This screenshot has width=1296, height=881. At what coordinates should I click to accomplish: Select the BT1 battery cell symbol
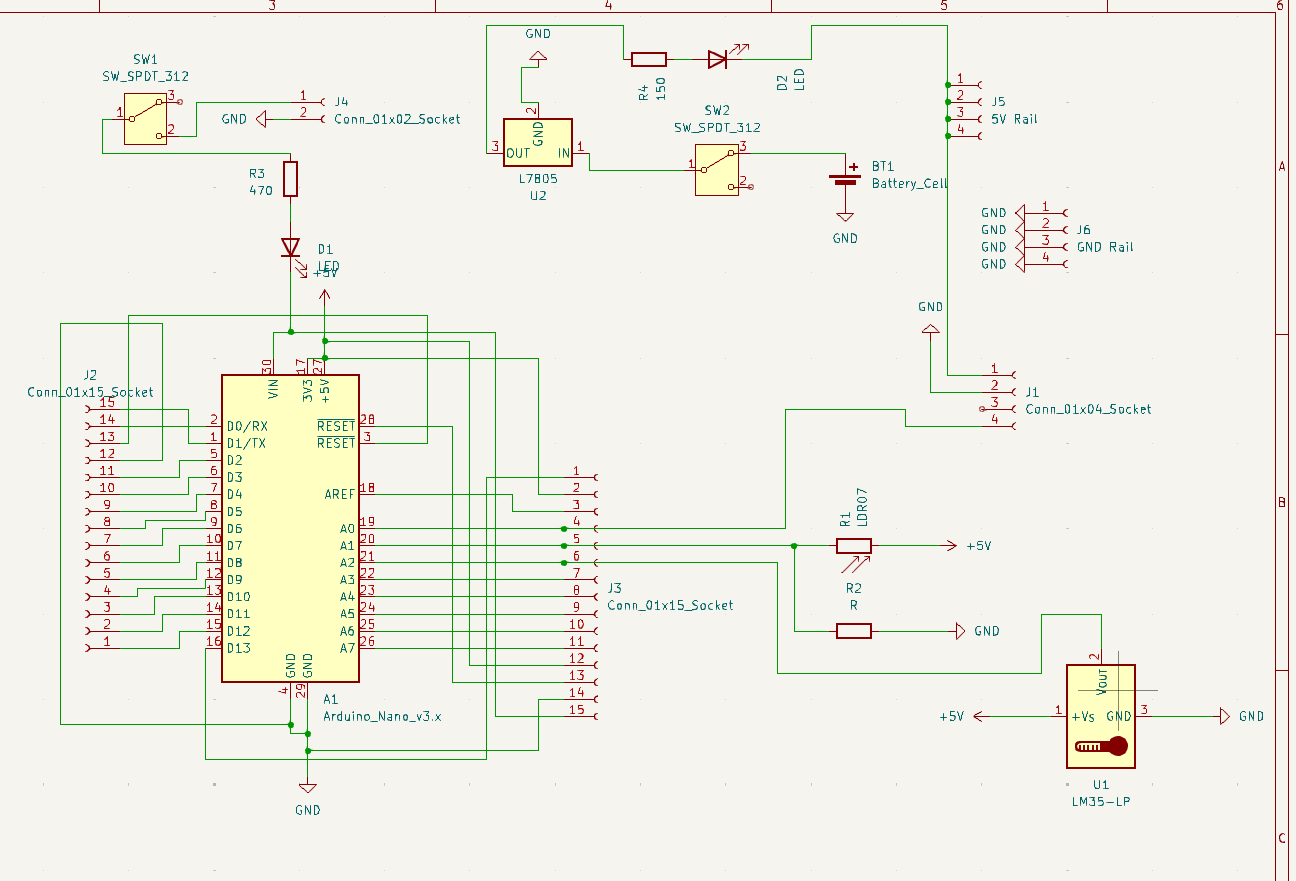[x=846, y=180]
